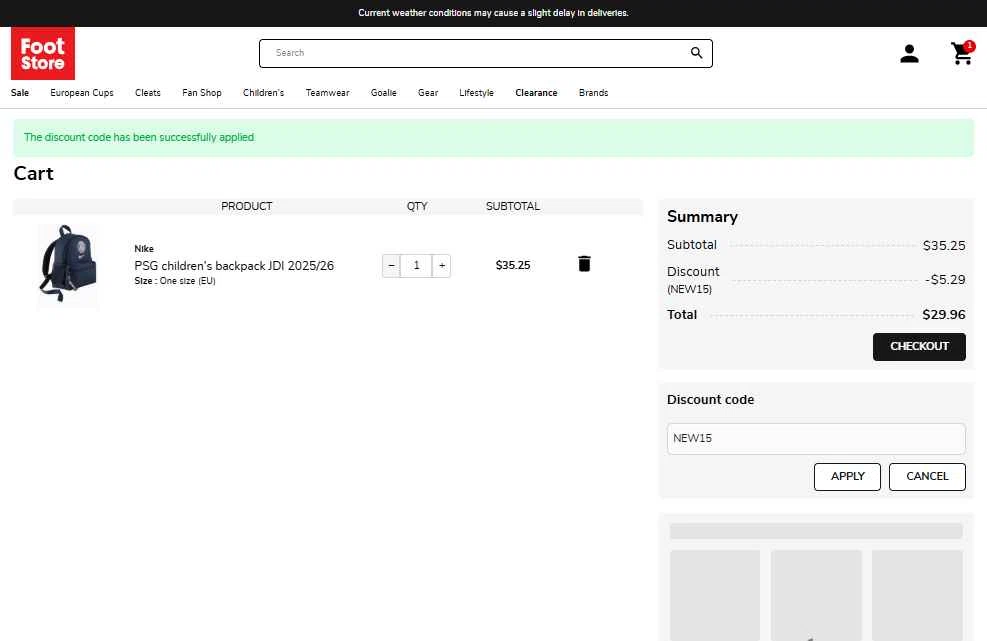Screen dimensions: 987x641
Task: Open the Children's menu
Action: tap(264, 93)
